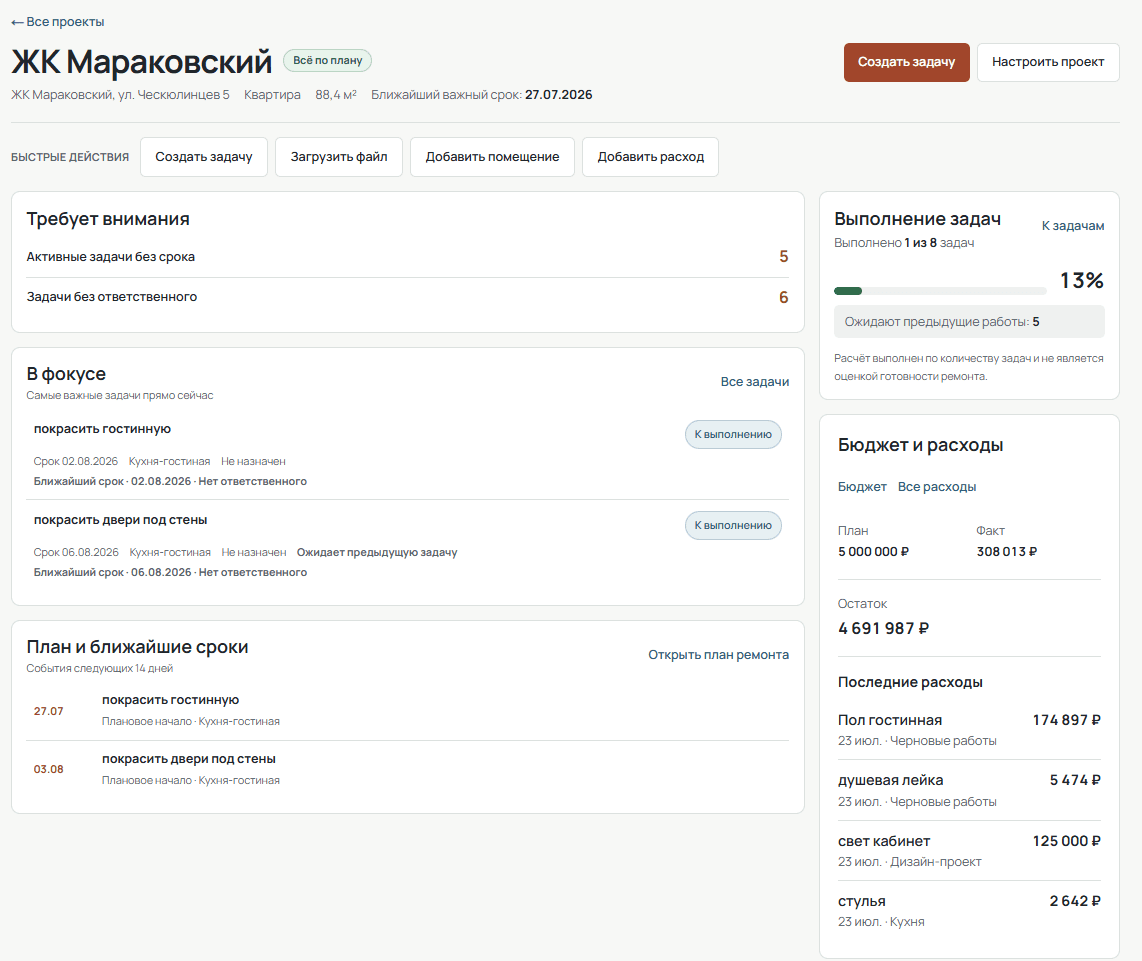Screen dimensions: 1142x961
Task: Click 'Срок 02.08.2026' in focus task
Action: tap(76, 461)
